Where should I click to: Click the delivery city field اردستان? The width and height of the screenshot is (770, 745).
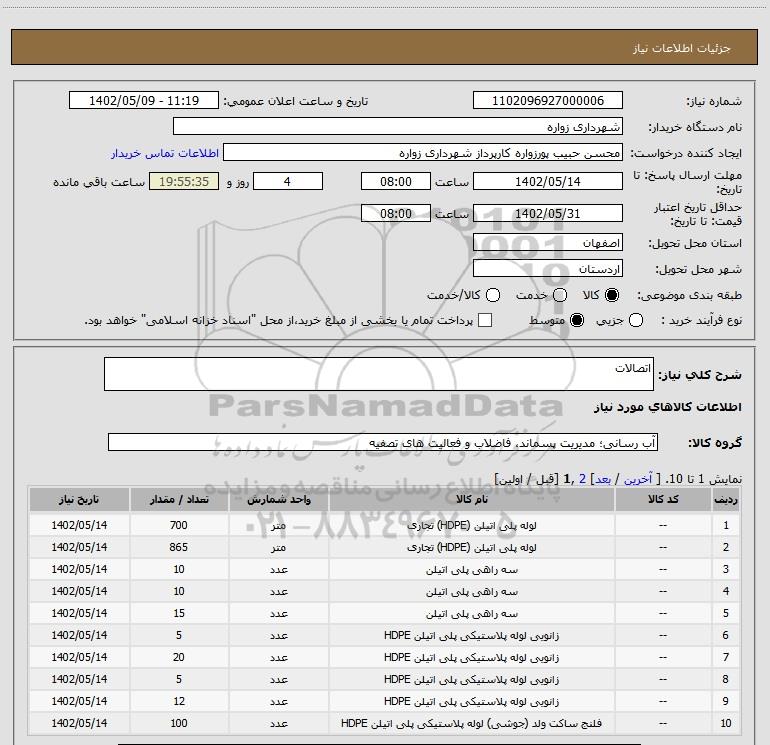[x=548, y=269]
